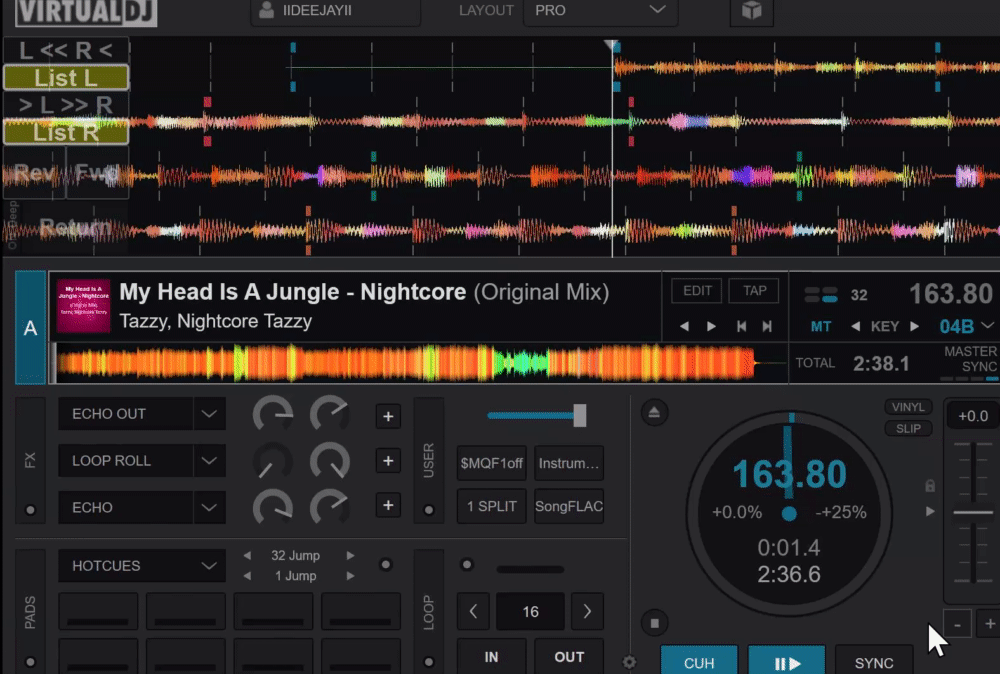Screen dimensions: 1000x674
Task: Click the first ECHO OUT knob
Action: pyautogui.click(x=273, y=414)
